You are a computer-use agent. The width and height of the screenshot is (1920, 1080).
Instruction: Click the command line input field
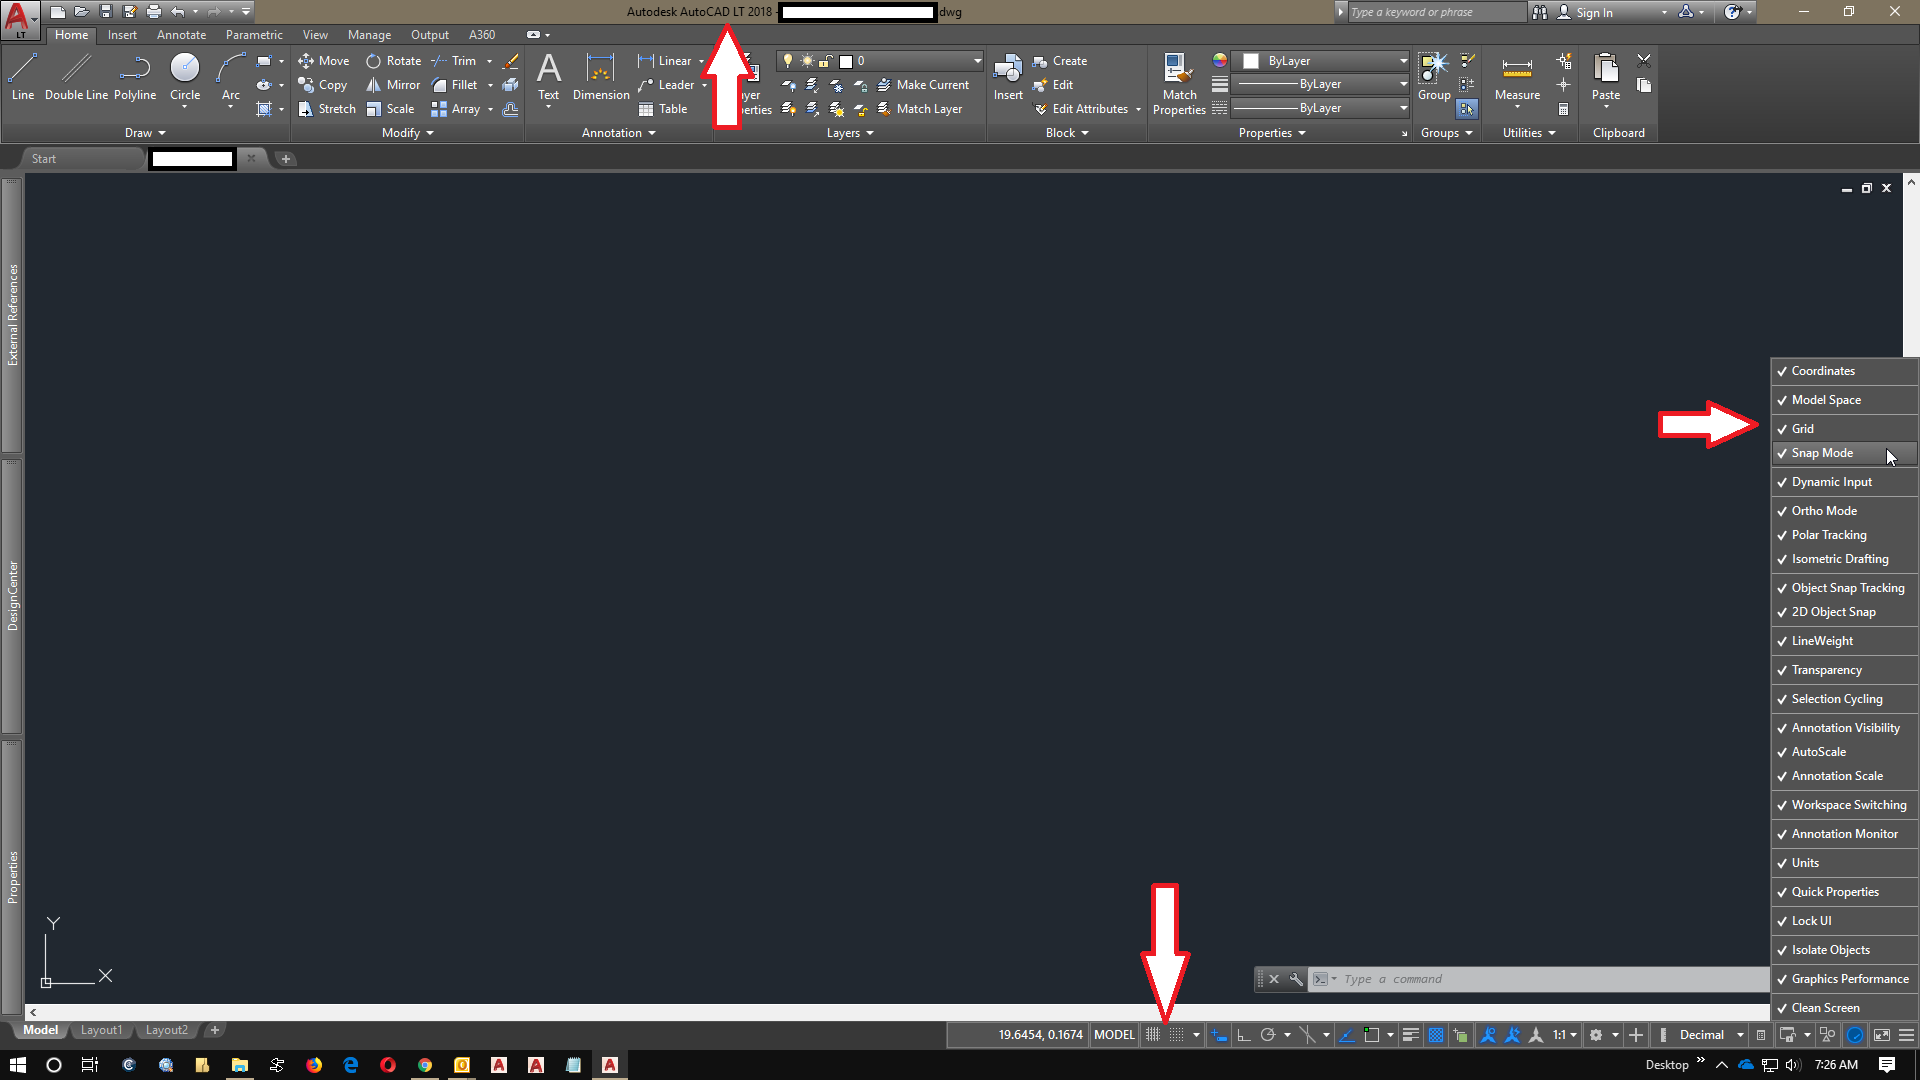(1550, 979)
